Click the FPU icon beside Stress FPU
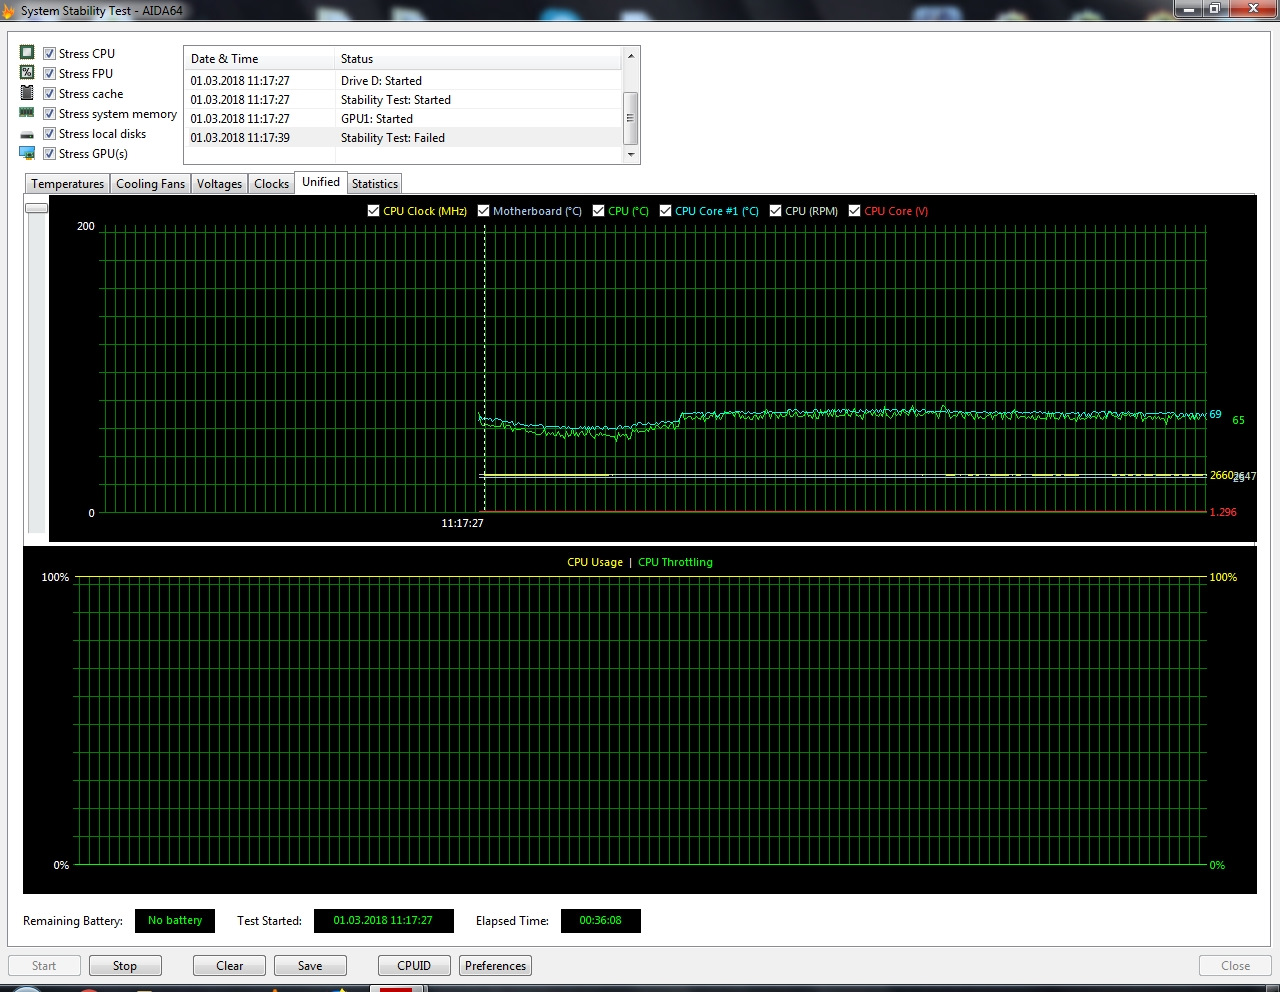1280x992 pixels. pyautogui.click(x=27, y=73)
